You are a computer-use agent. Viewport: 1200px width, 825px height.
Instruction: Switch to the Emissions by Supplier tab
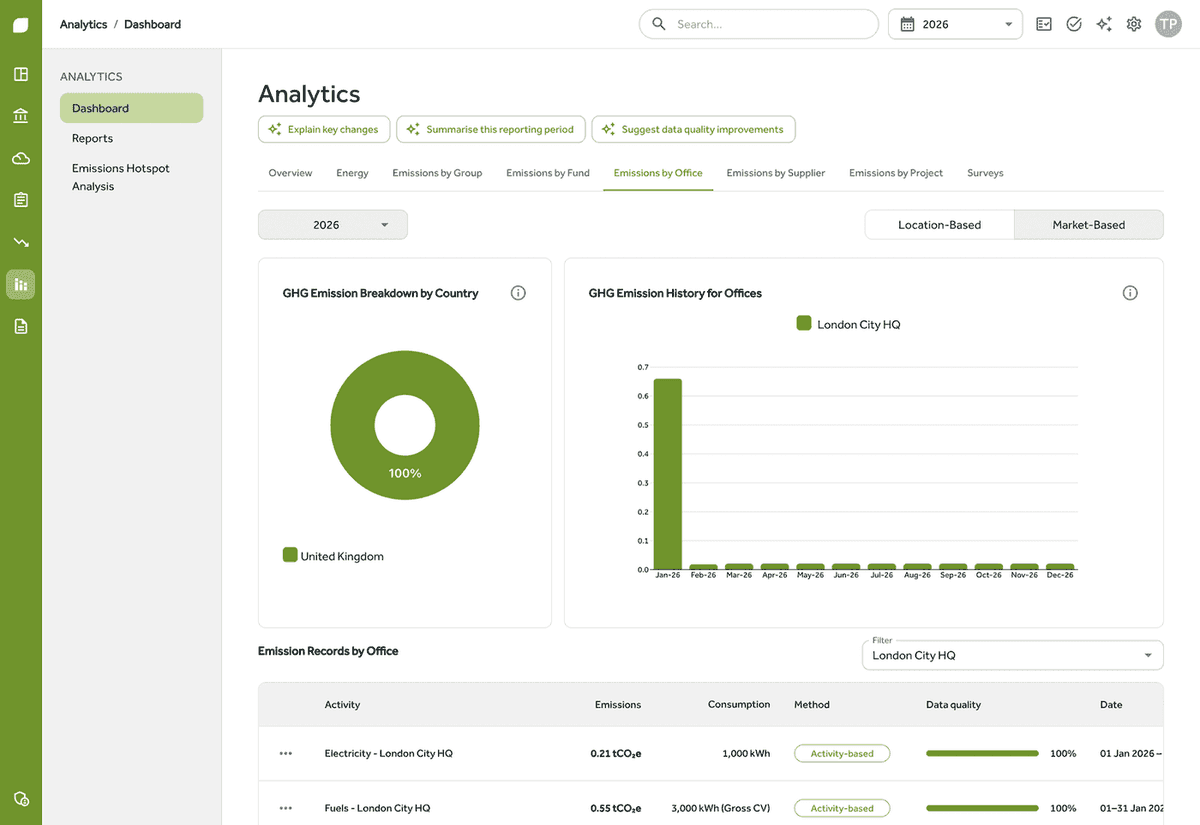coord(776,173)
